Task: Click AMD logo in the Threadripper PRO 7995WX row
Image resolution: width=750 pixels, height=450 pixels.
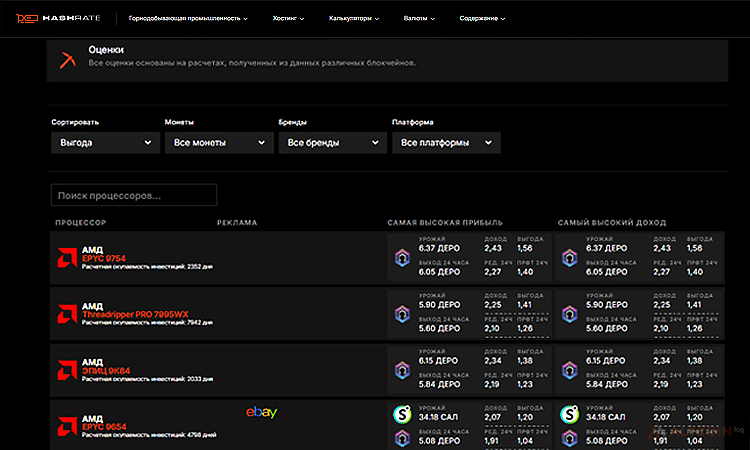Action: point(67,314)
